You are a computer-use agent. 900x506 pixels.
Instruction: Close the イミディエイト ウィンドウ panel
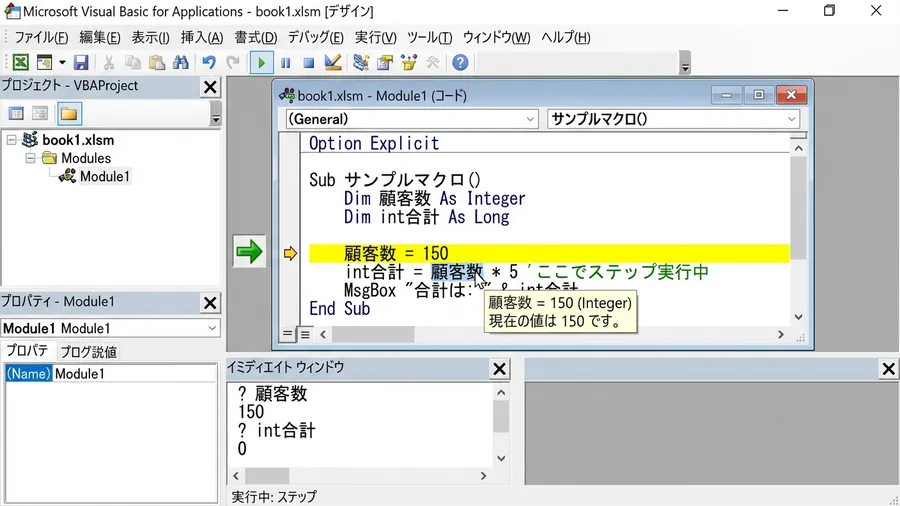click(x=499, y=369)
